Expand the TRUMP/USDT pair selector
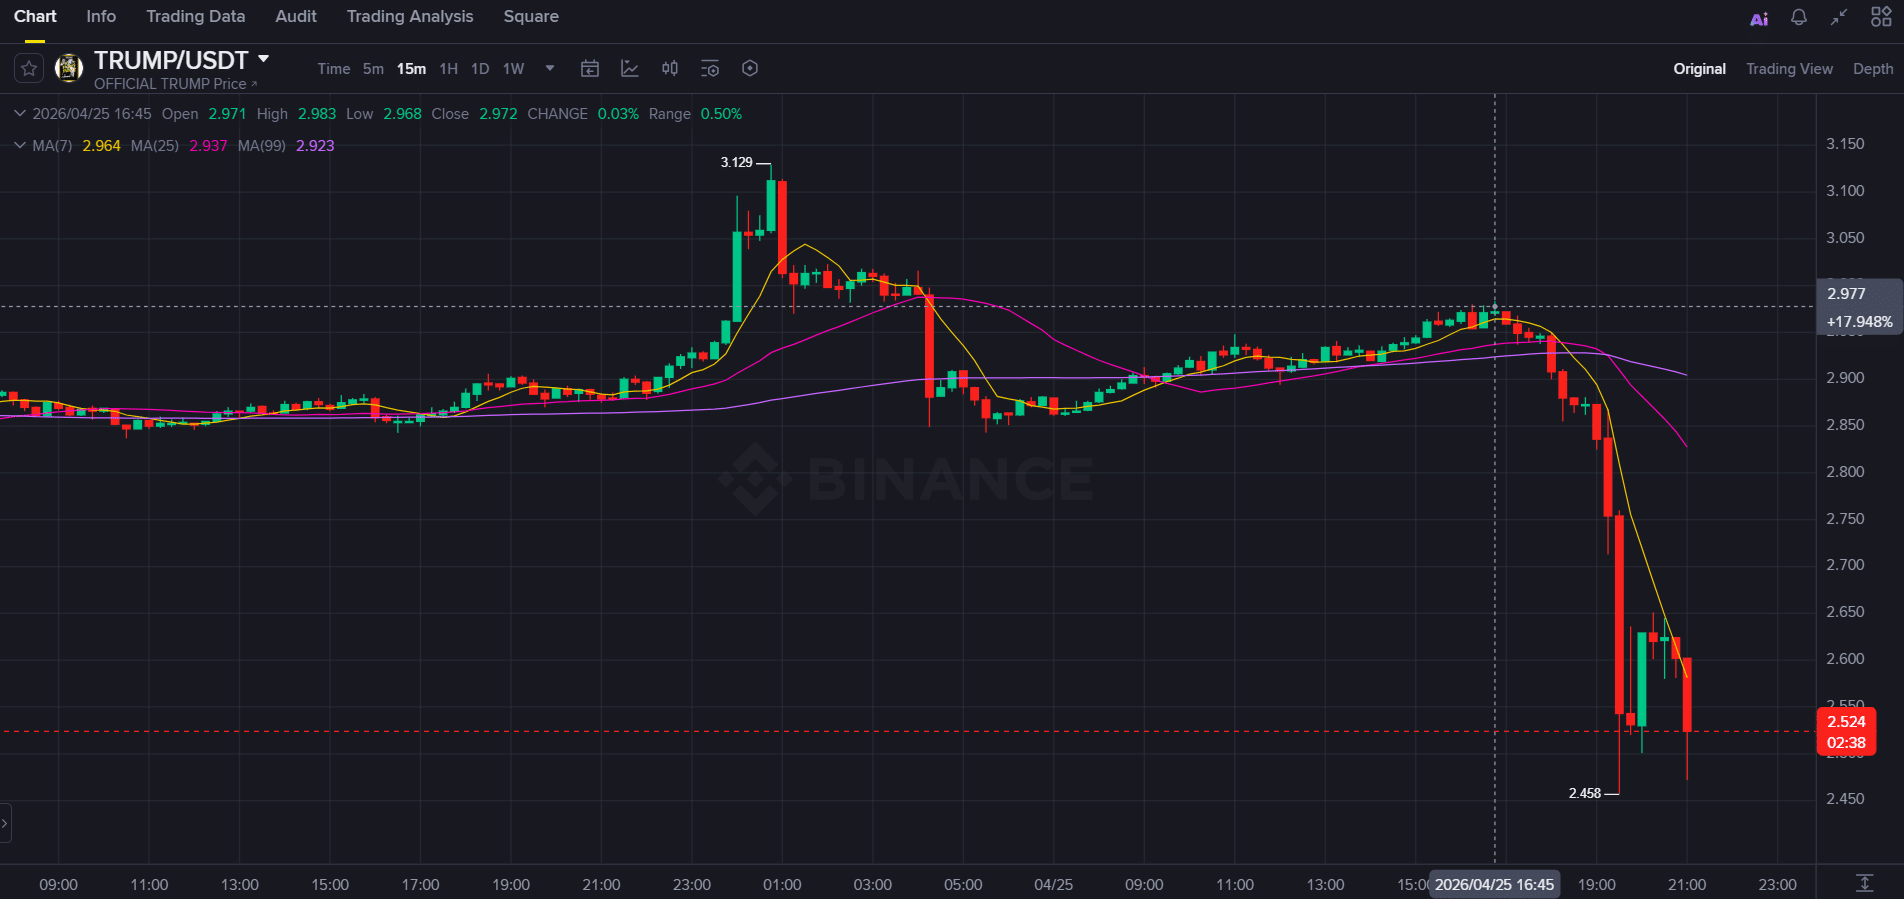The image size is (1904, 899). (x=264, y=60)
